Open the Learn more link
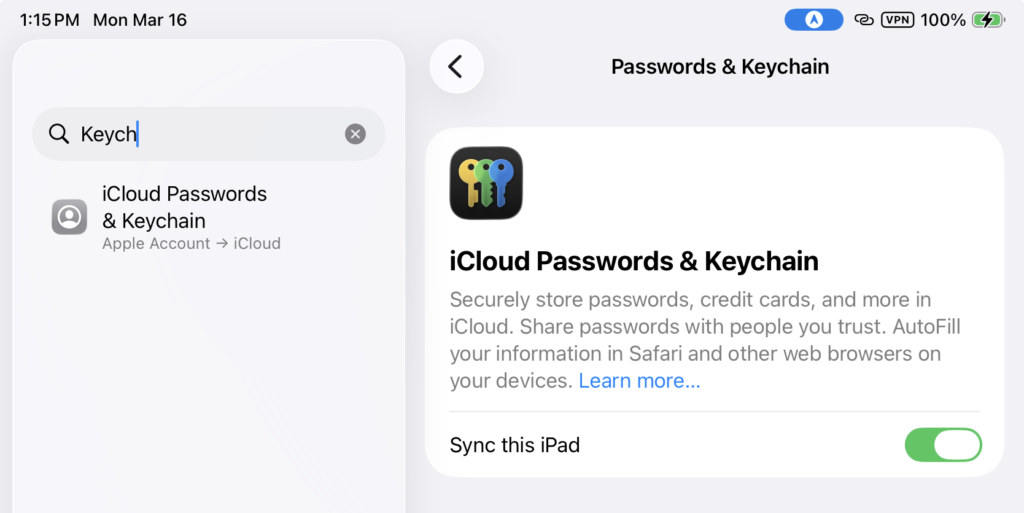This screenshot has height=513, width=1024. 639,381
